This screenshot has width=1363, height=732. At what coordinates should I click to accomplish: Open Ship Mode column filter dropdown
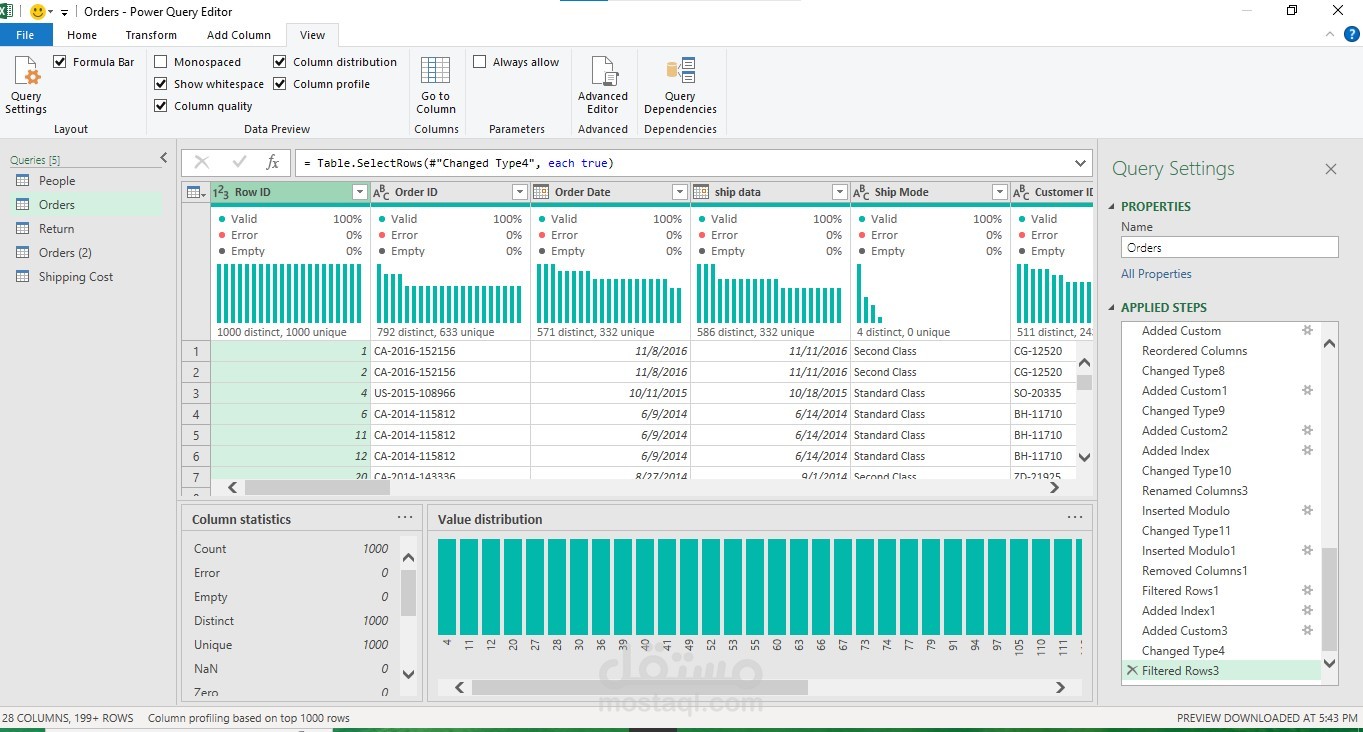point(1000,192)
